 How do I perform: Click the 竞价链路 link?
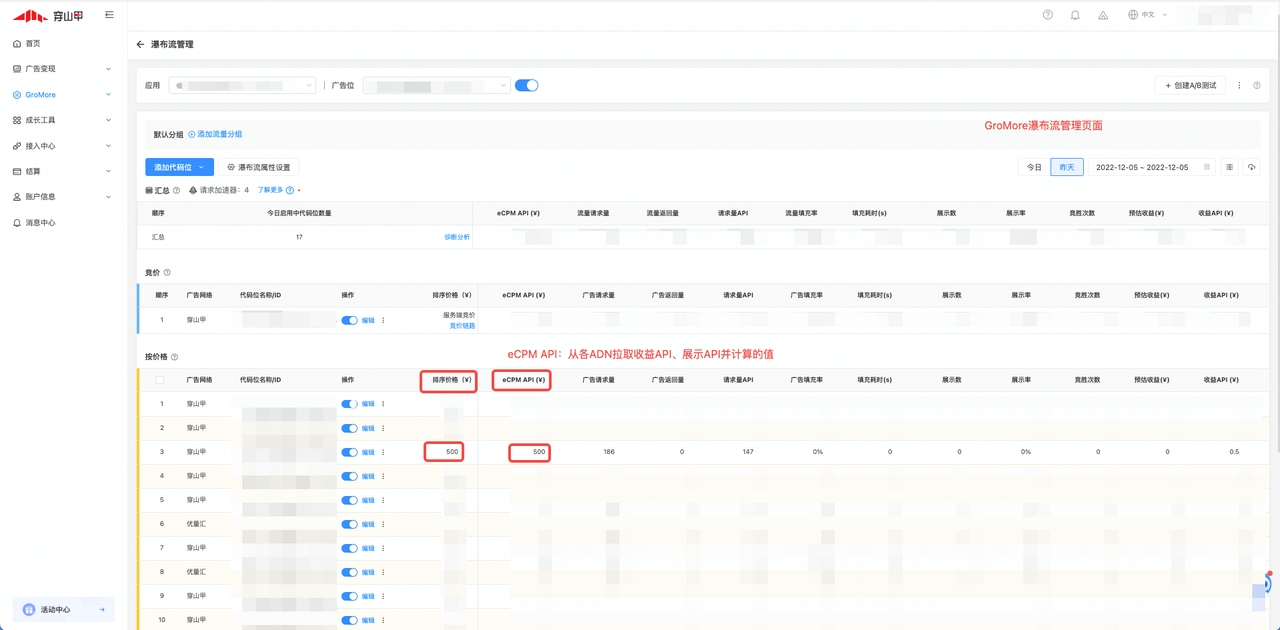(462, 326)
